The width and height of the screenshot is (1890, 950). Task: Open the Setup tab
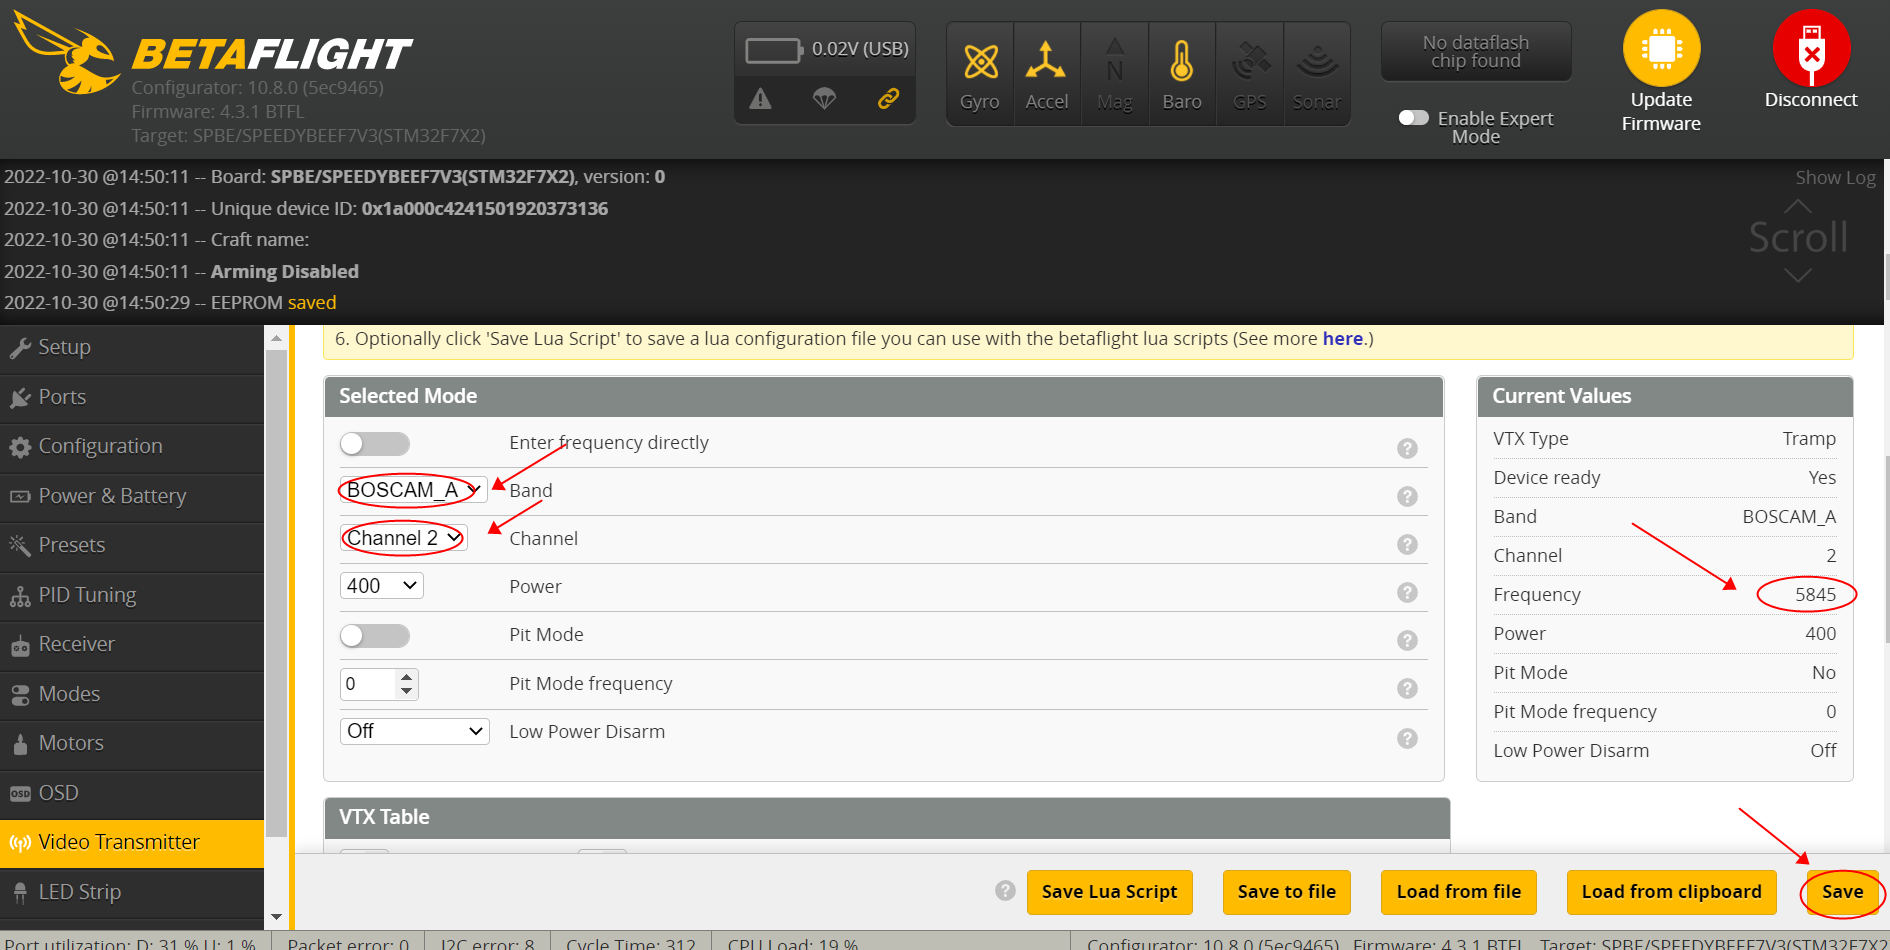pos(132,347)
